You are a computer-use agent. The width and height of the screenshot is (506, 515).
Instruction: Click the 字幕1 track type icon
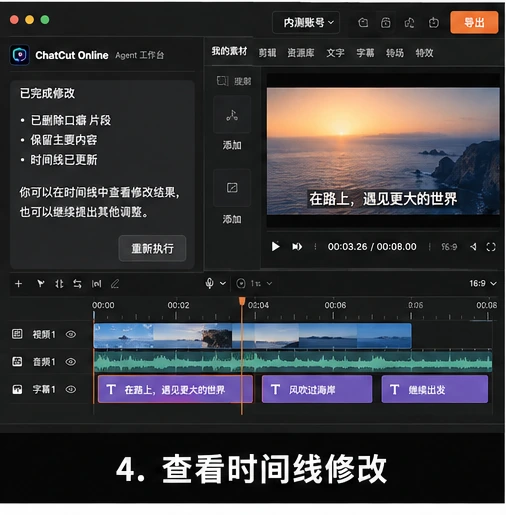pyautogui.click(x=17, y=389)
